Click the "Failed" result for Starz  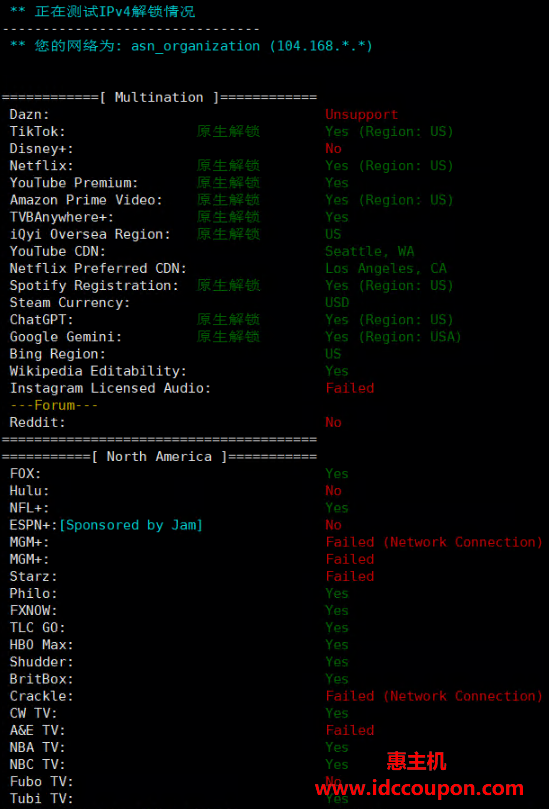(x=349, y=576)
